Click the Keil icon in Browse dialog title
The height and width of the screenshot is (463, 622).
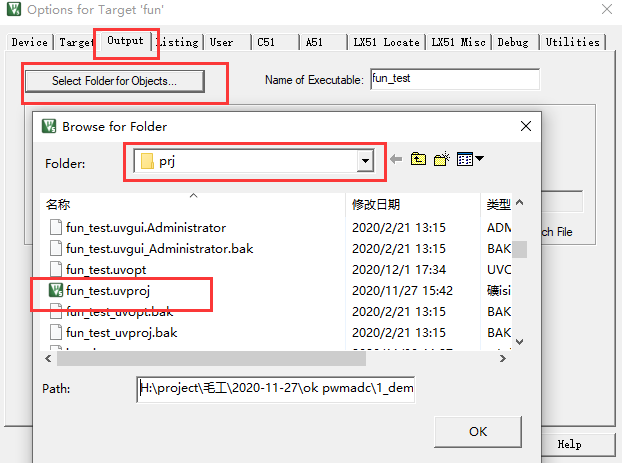[x=49, y=126]
